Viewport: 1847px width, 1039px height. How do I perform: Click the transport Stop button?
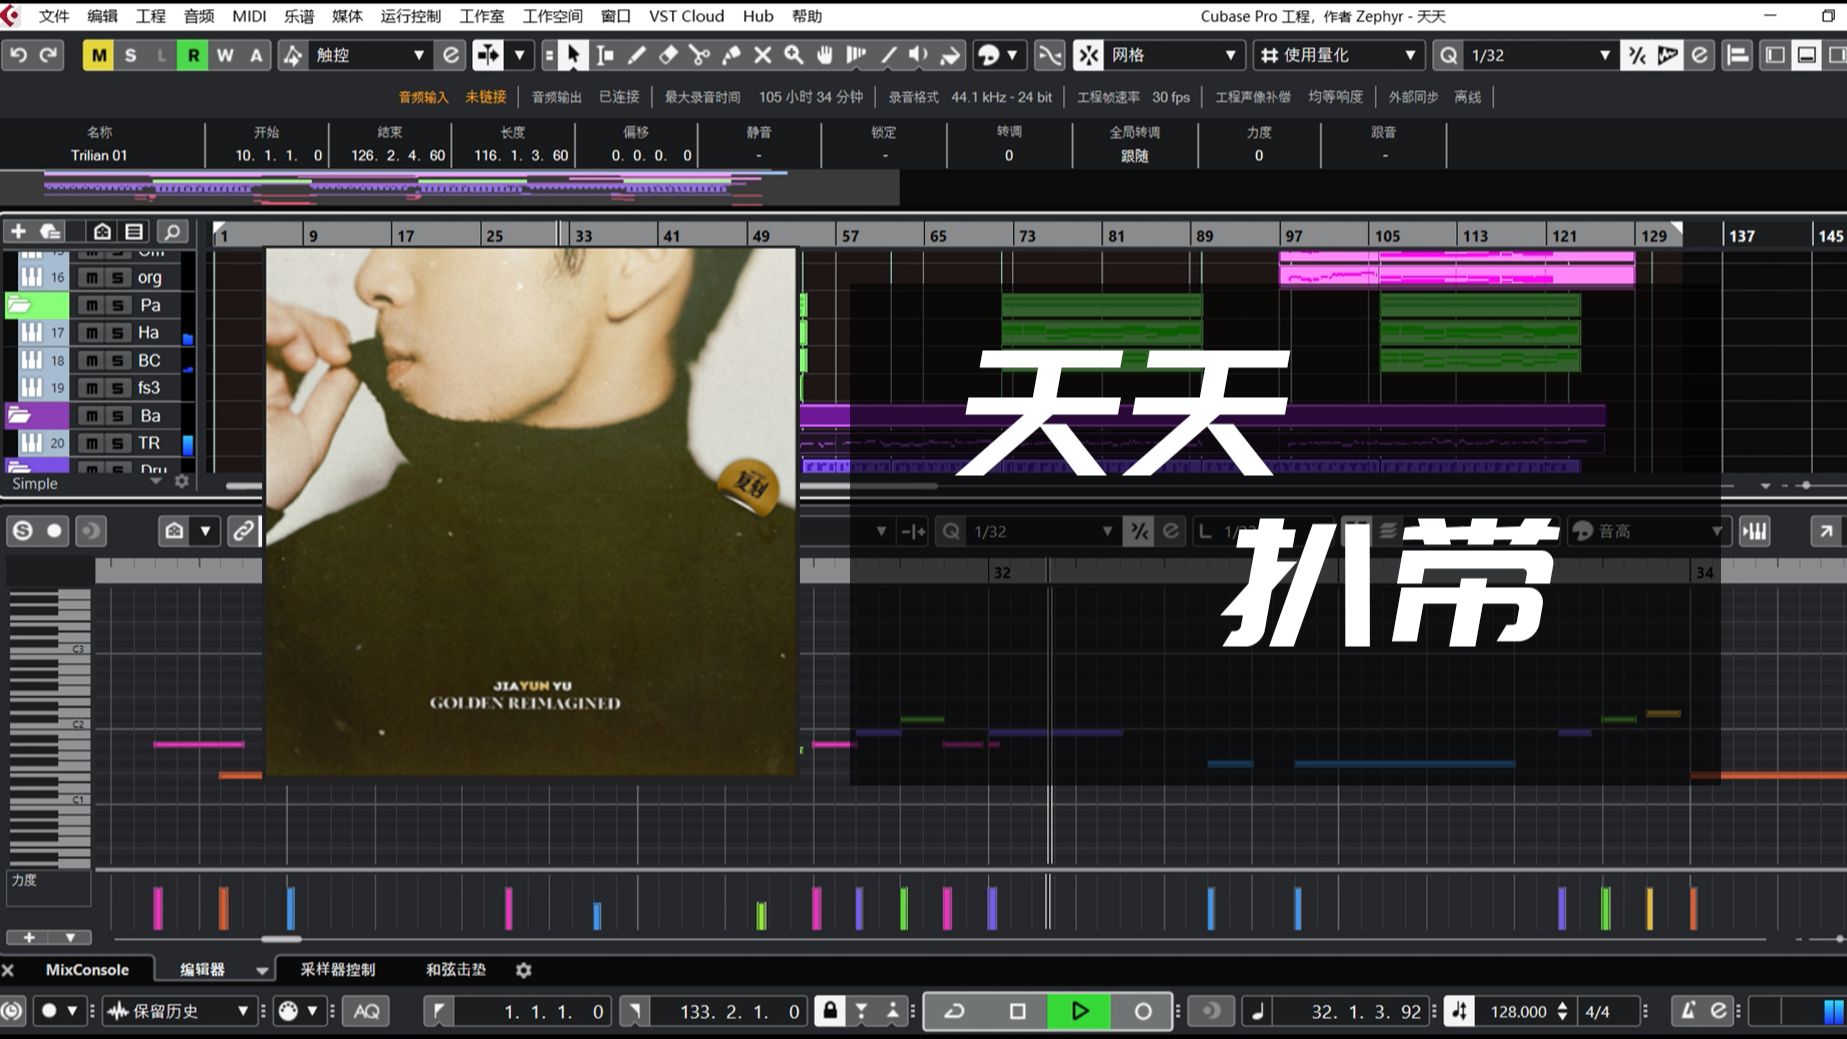(x=1017, y=1011)
